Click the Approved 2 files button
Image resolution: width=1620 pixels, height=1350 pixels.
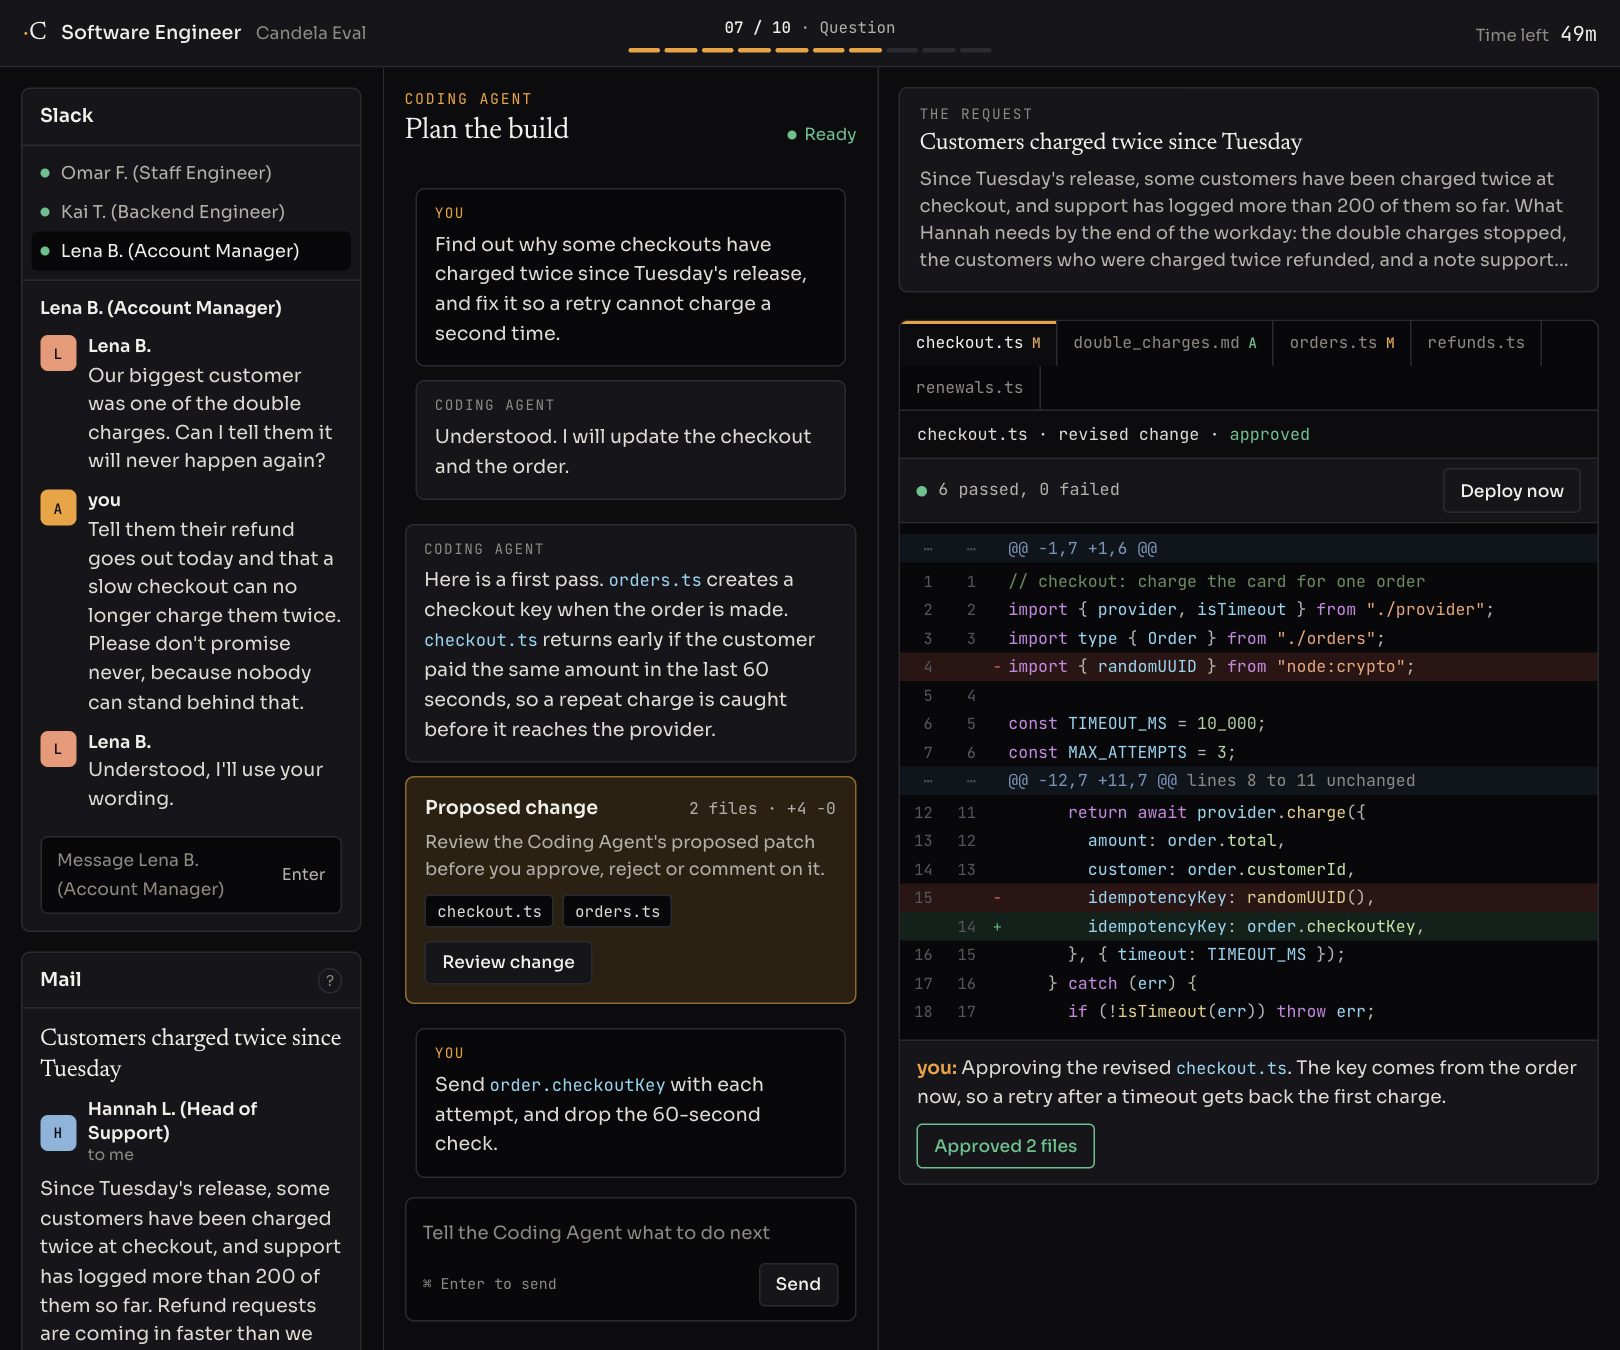1005,1146
